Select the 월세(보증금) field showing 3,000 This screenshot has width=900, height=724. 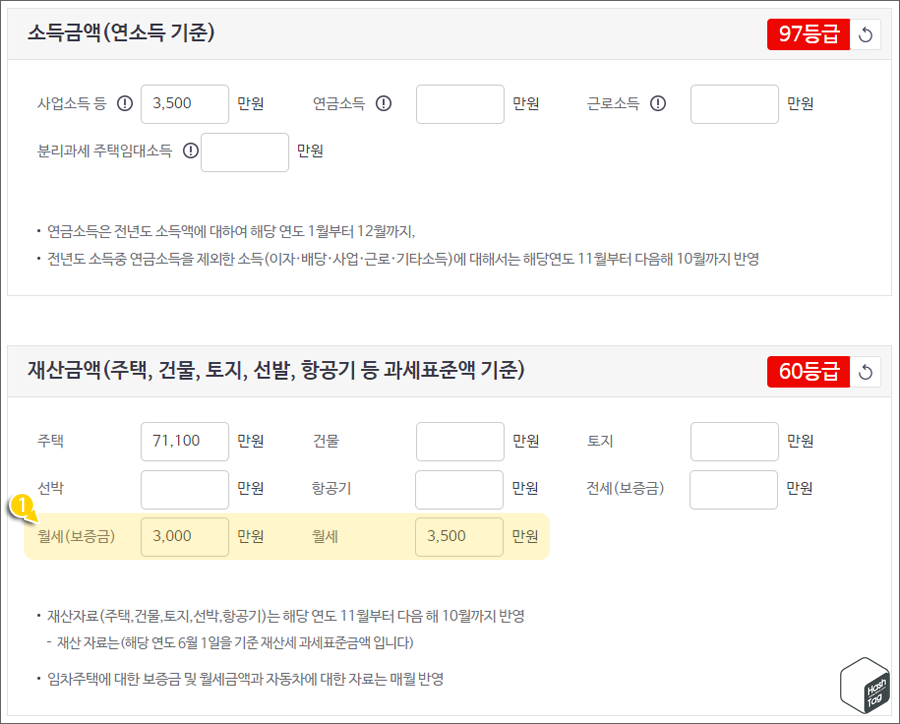[x=184, y=536]
